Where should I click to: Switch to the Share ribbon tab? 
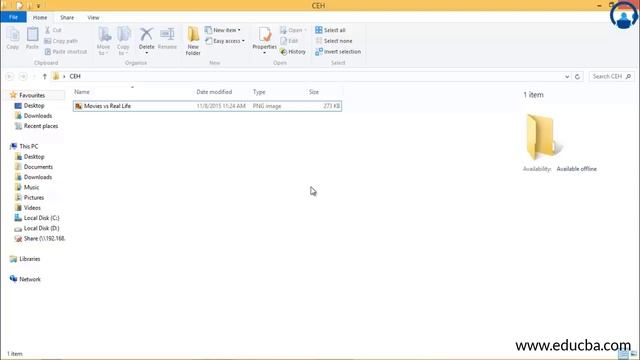67,18
